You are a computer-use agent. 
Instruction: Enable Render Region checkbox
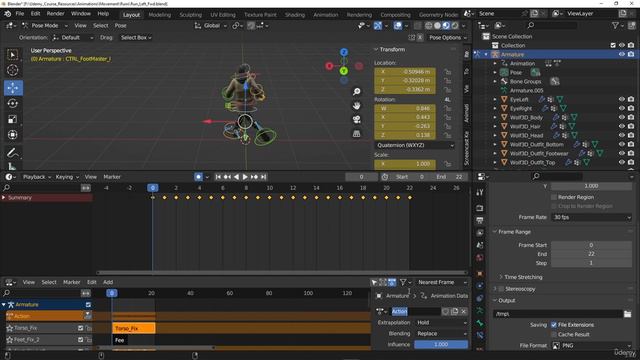(554, 197)
